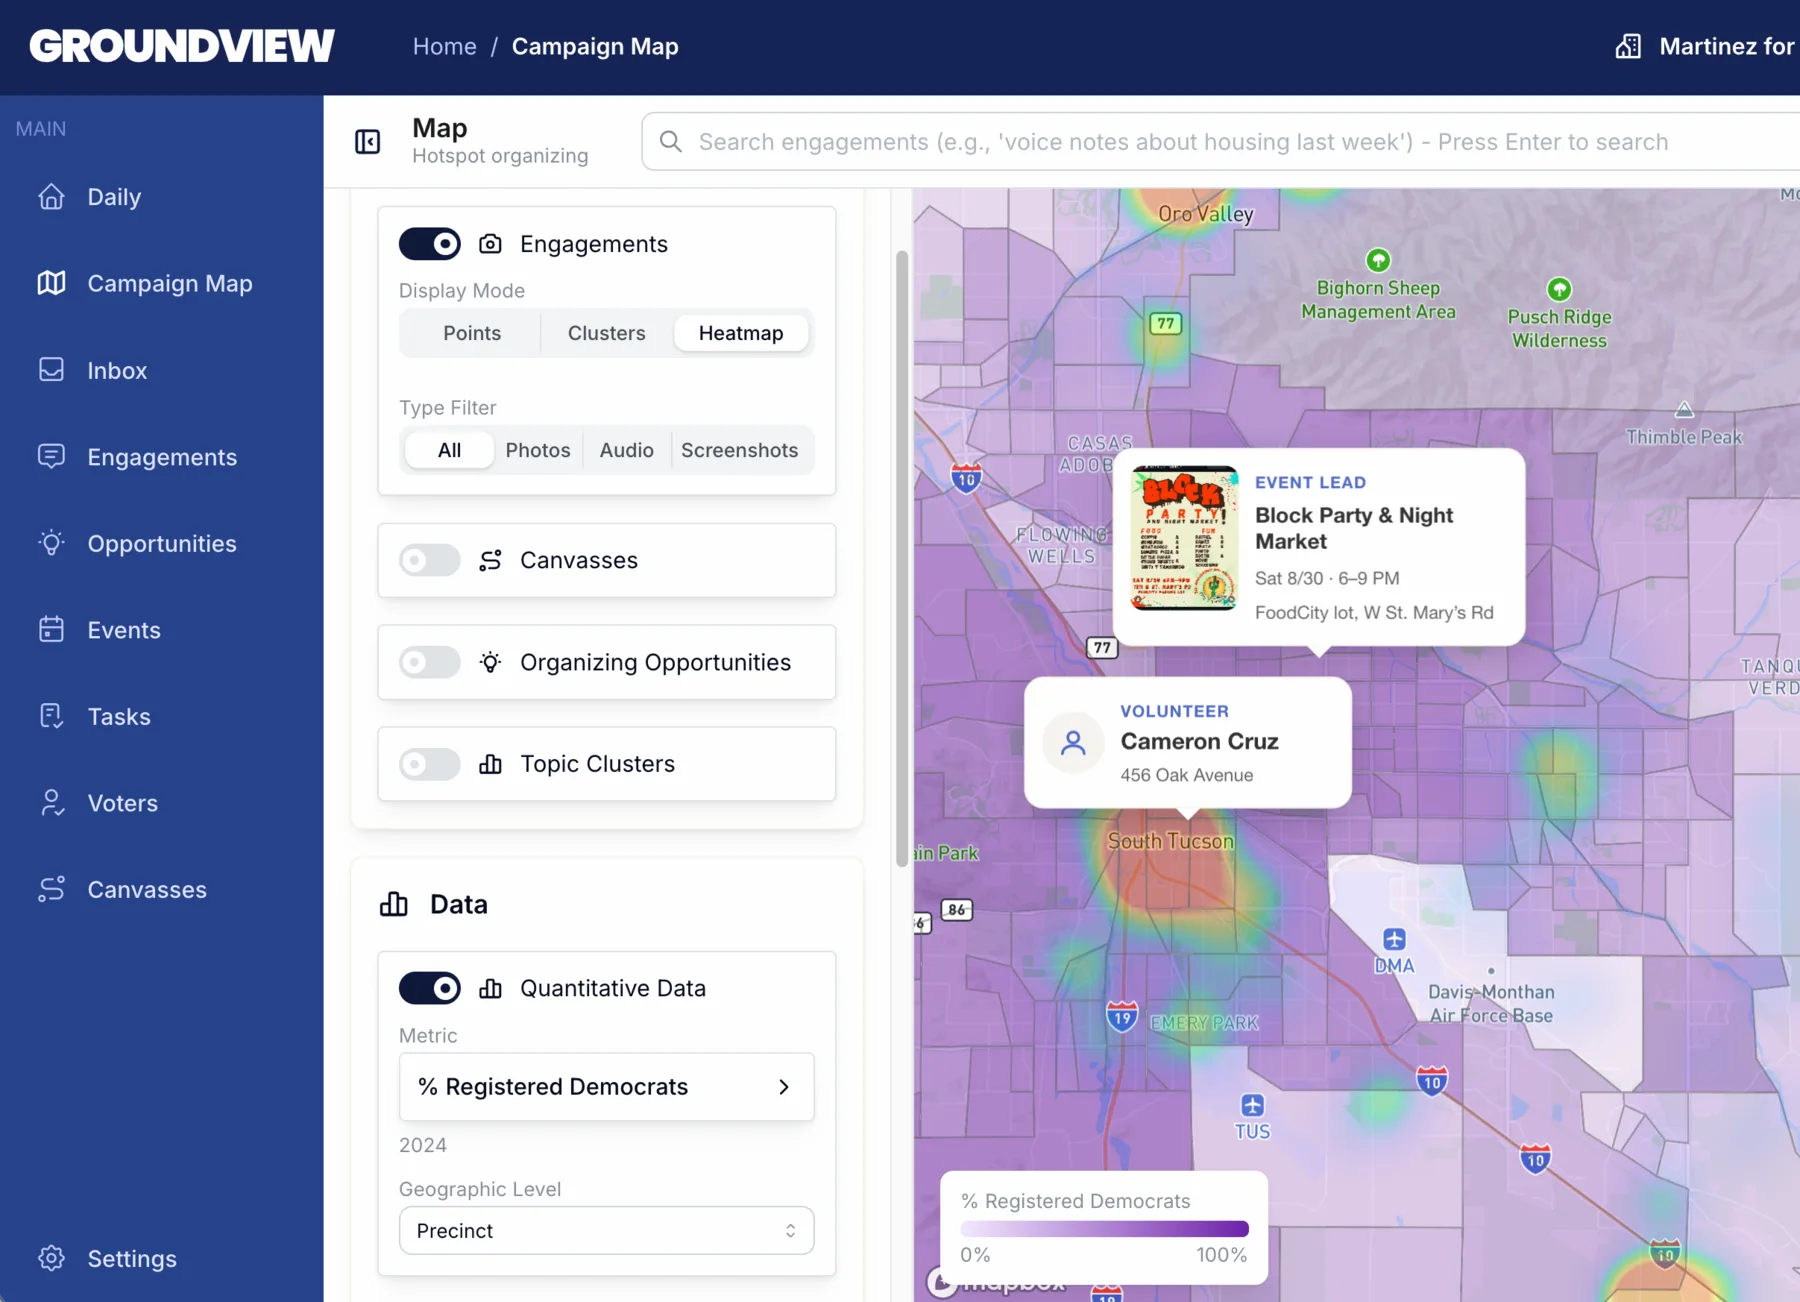Open Martinez campaign organization switcher
1800x1302 pixels.
pyautogui.click(x=1706, y=46)
